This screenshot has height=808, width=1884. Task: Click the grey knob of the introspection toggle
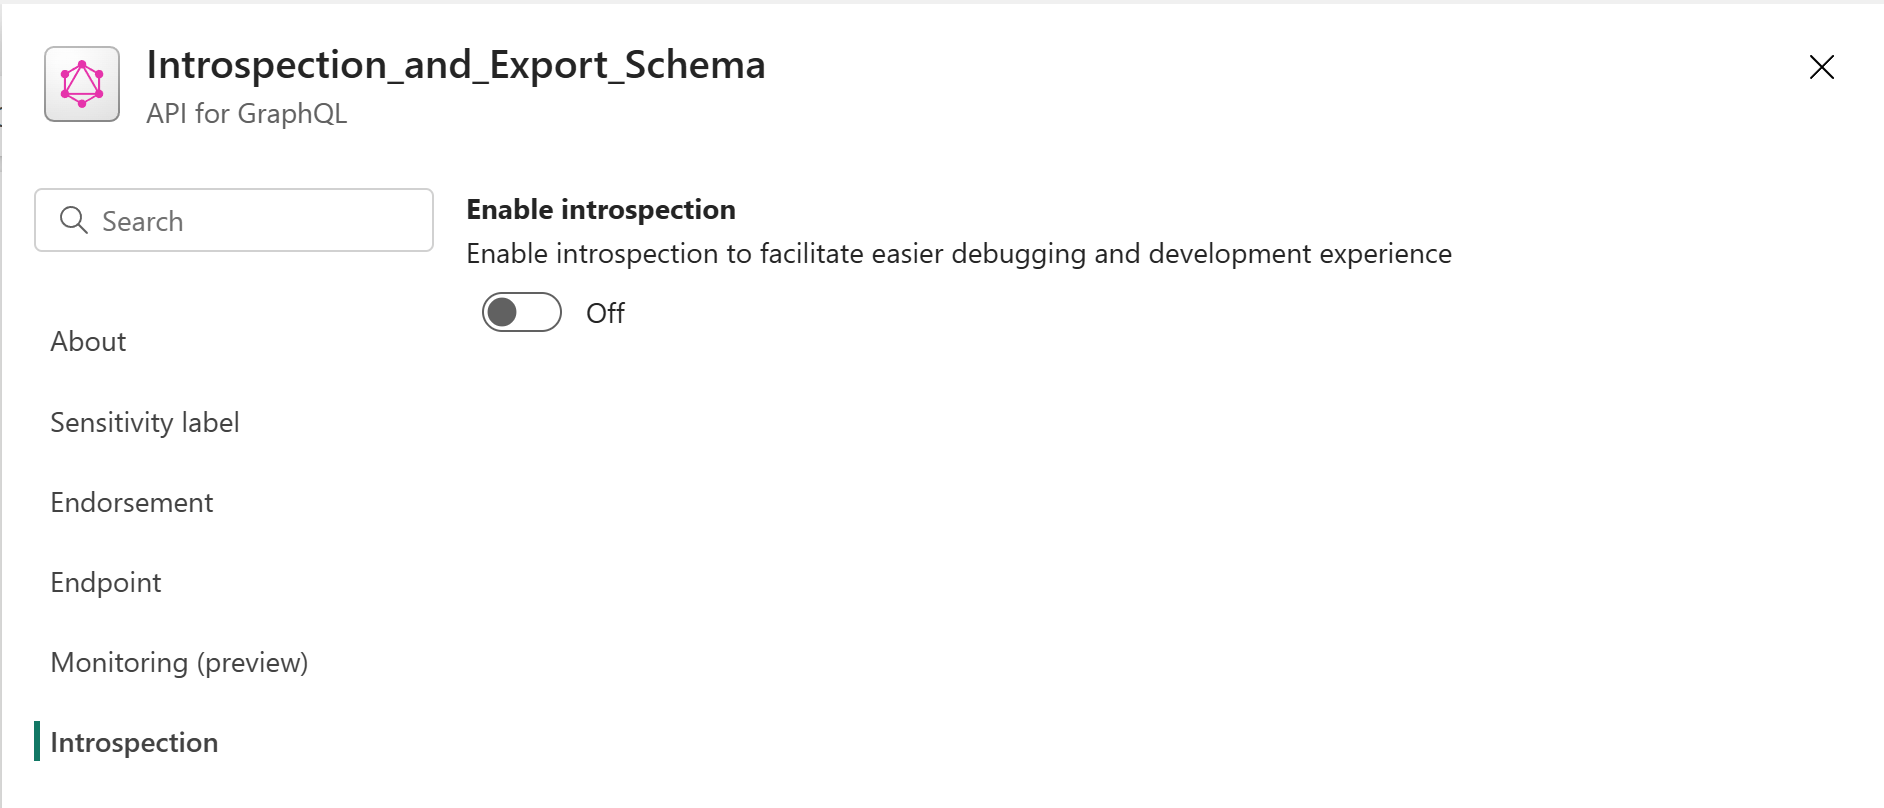click(x=502, y=312)
